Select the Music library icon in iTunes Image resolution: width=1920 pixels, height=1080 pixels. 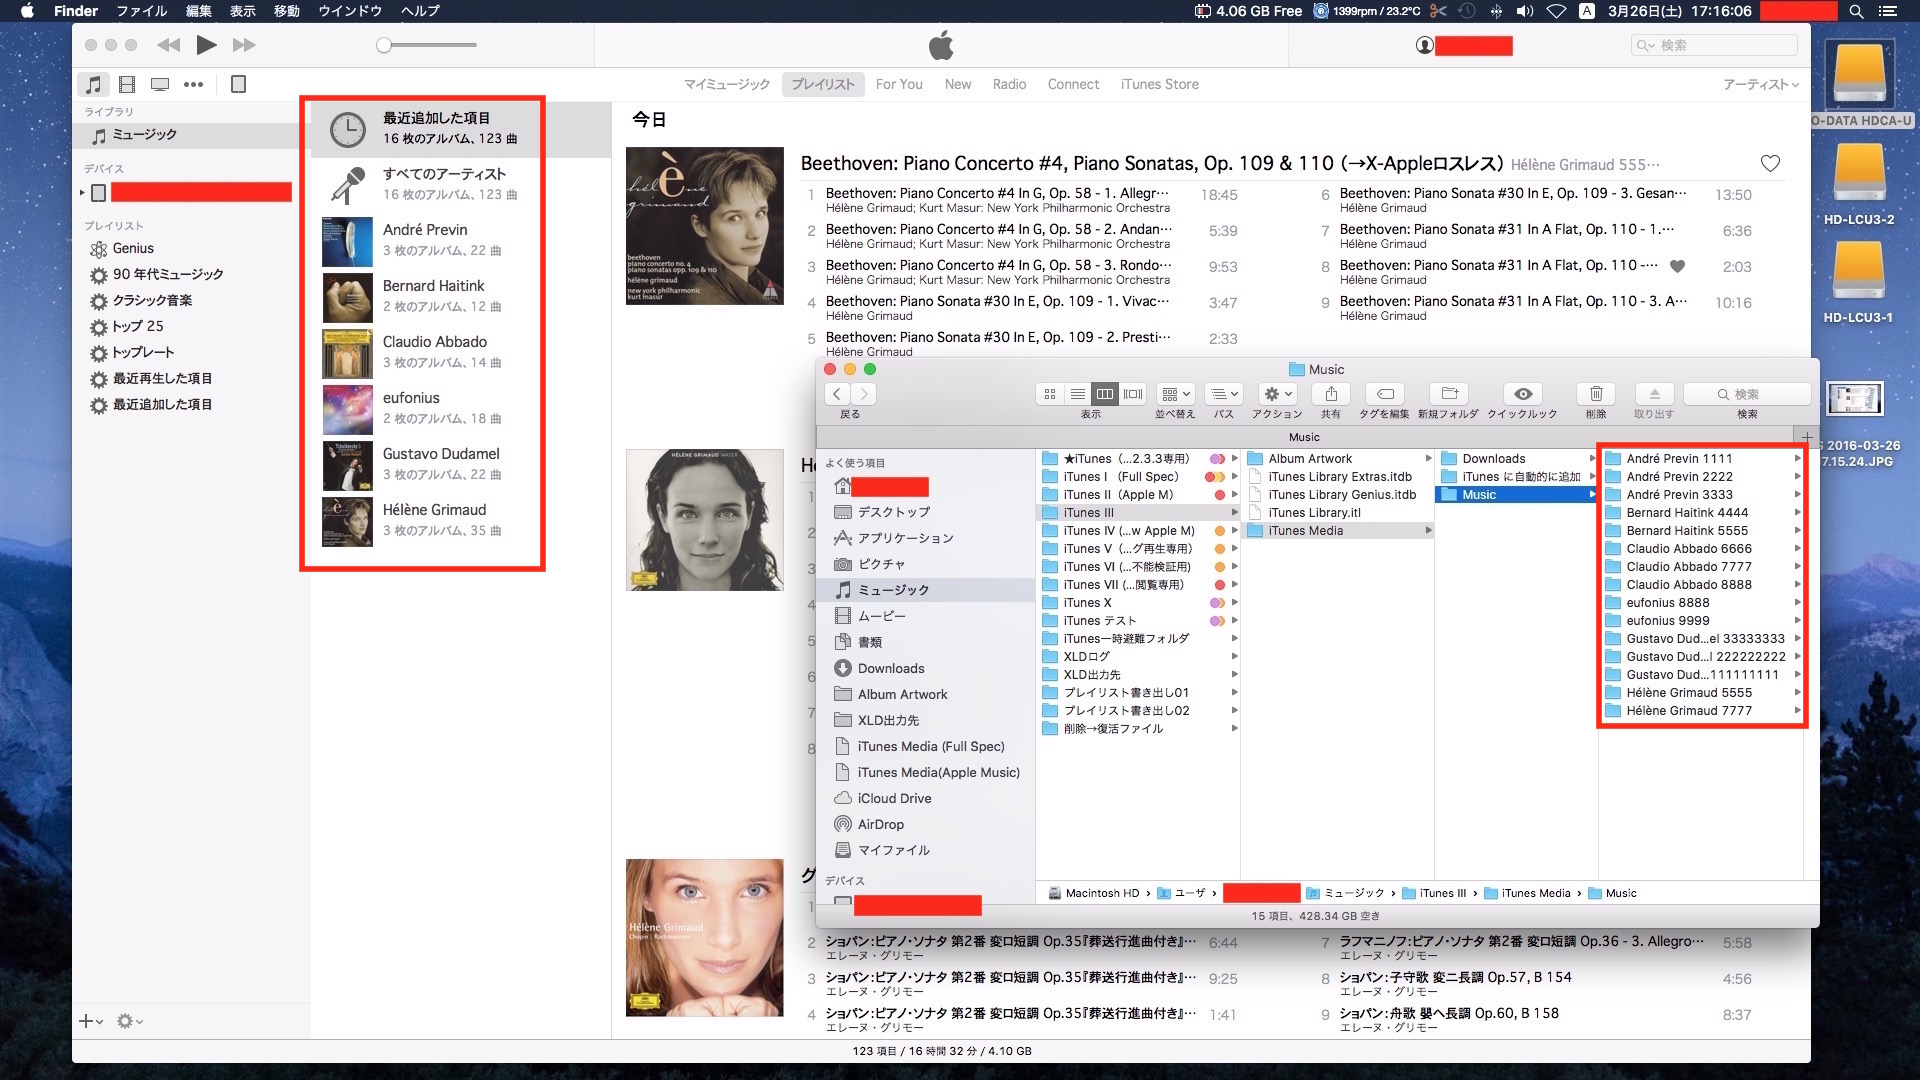[93, 85]
